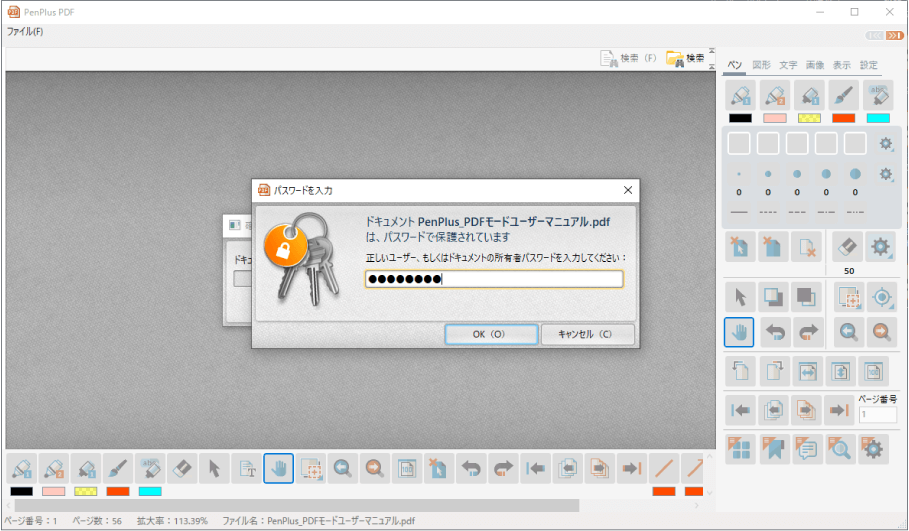Screen dimensions: 909x531
Task: Switch to the 表示 tab
Action: pyautogui.click(x=842, y=65)
